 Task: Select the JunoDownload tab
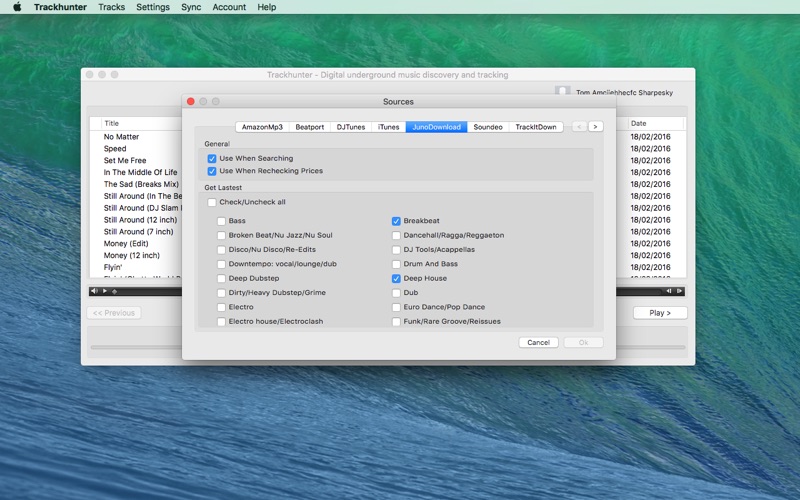pyautogui.click(x=436, y=127)
